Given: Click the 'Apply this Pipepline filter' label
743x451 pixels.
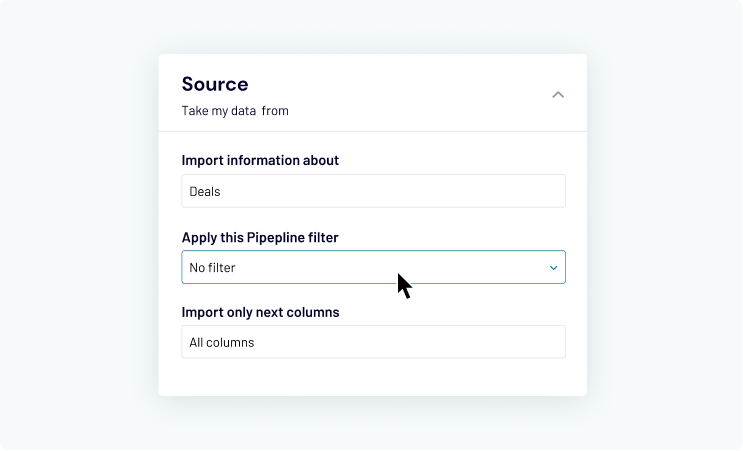Looking at the screenshot, I should (260, 237).
